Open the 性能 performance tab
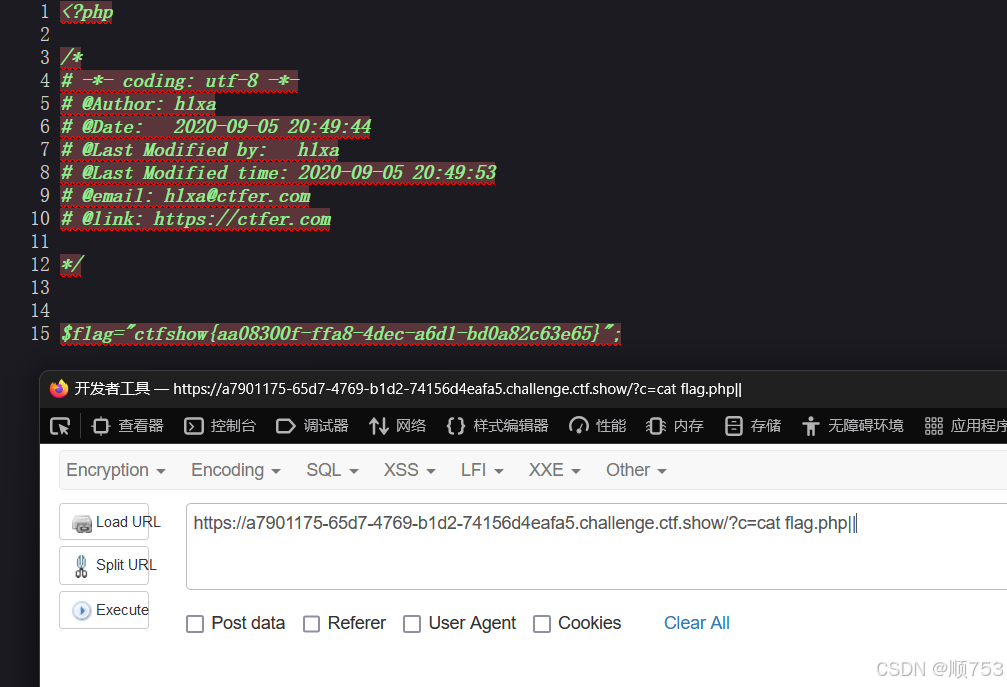The width and height of the screenshot is (1007, 687). coord(597,426)
